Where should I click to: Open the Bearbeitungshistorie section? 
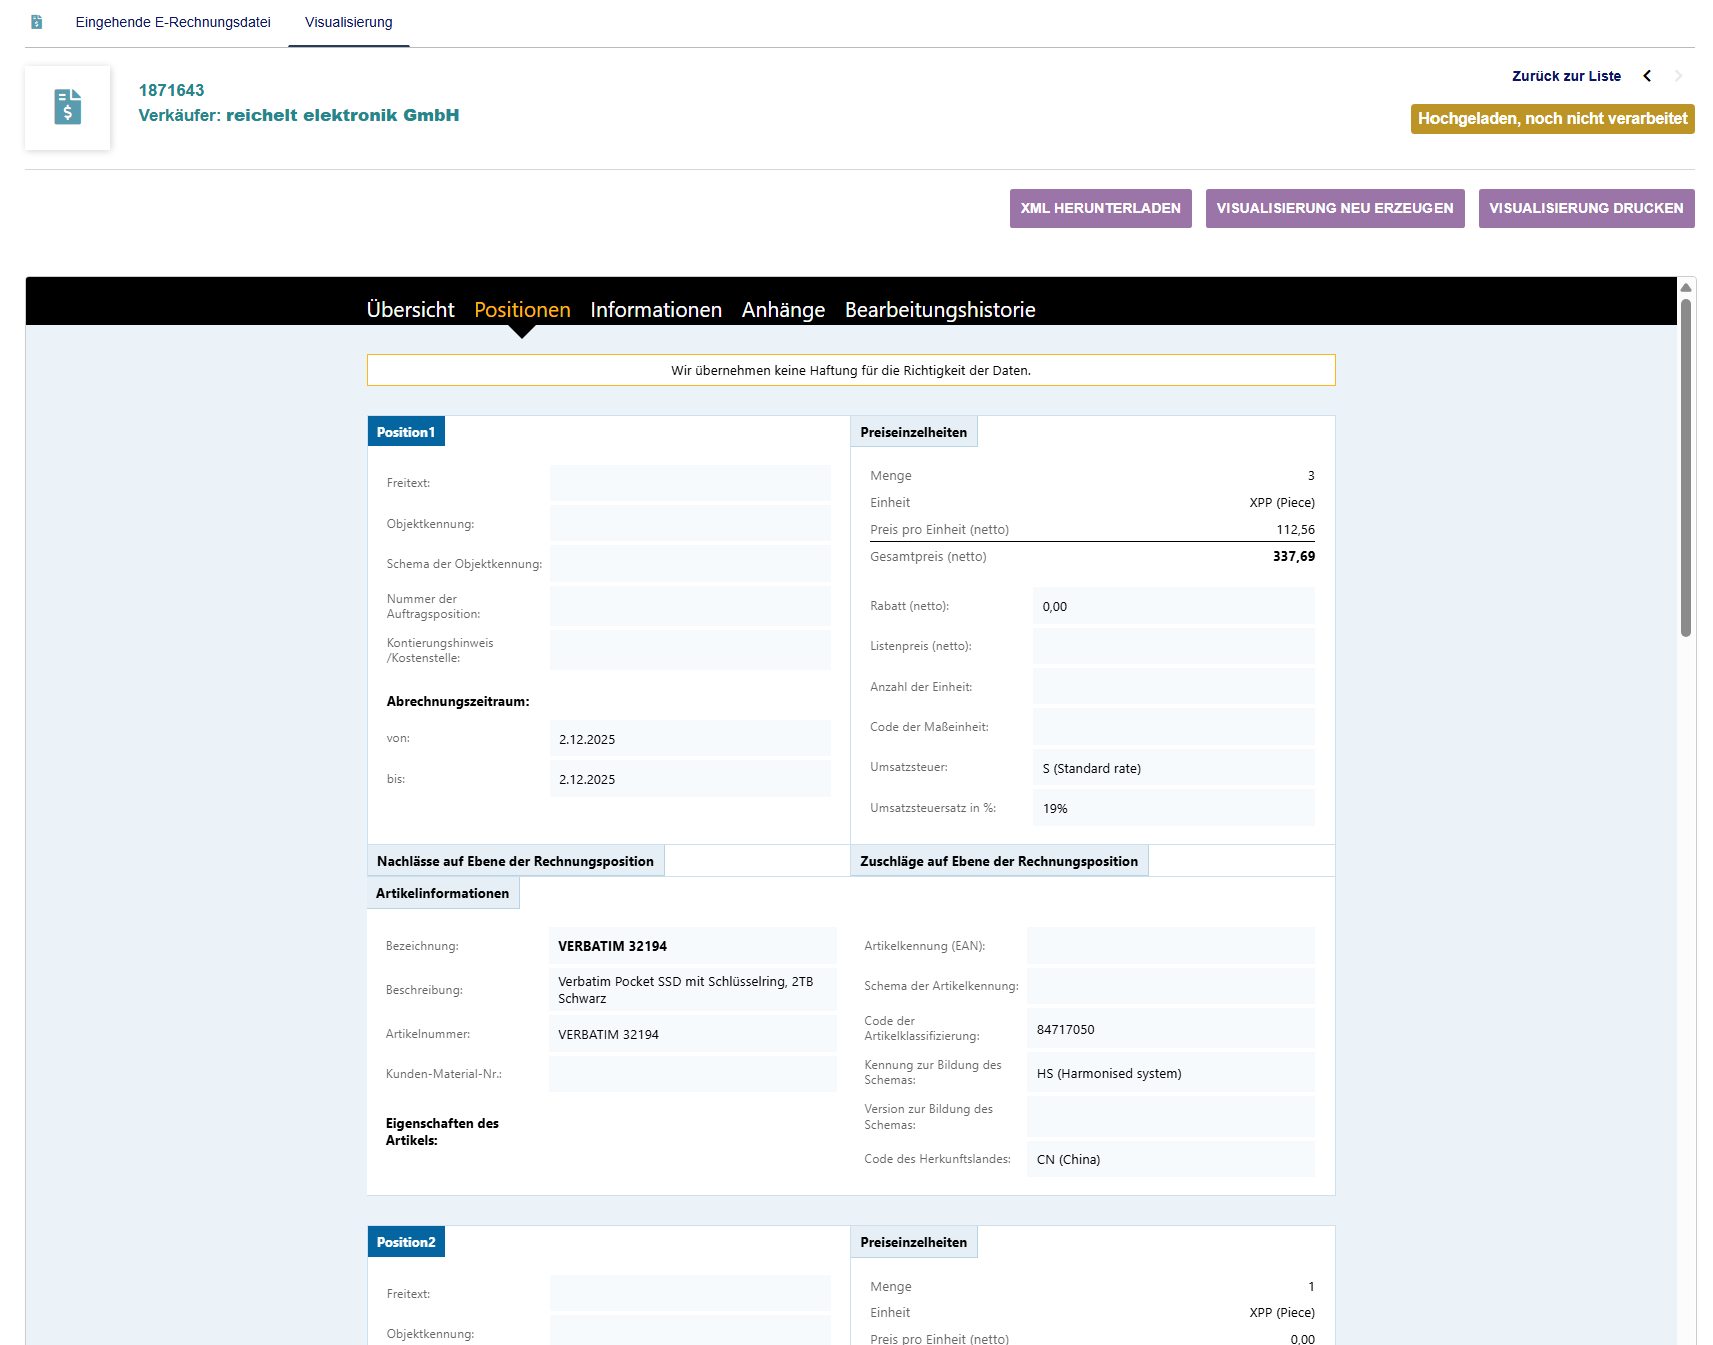pos(940,310)
